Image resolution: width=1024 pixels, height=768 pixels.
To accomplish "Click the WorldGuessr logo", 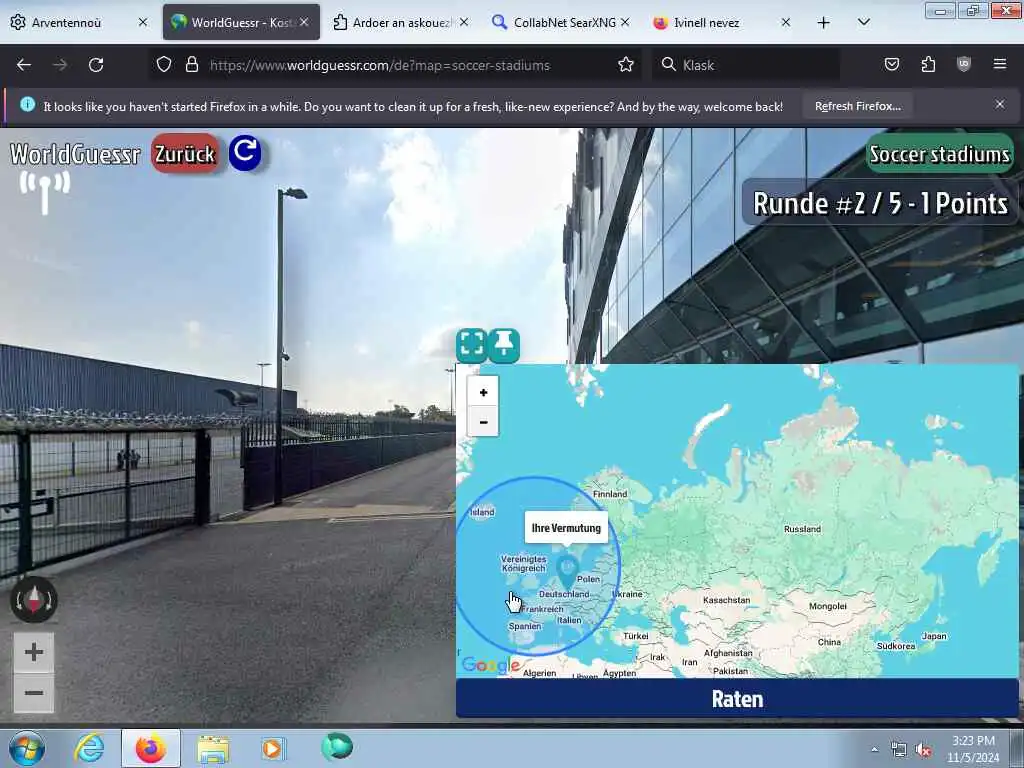I will pyautogui.click(x=75, y=154).
